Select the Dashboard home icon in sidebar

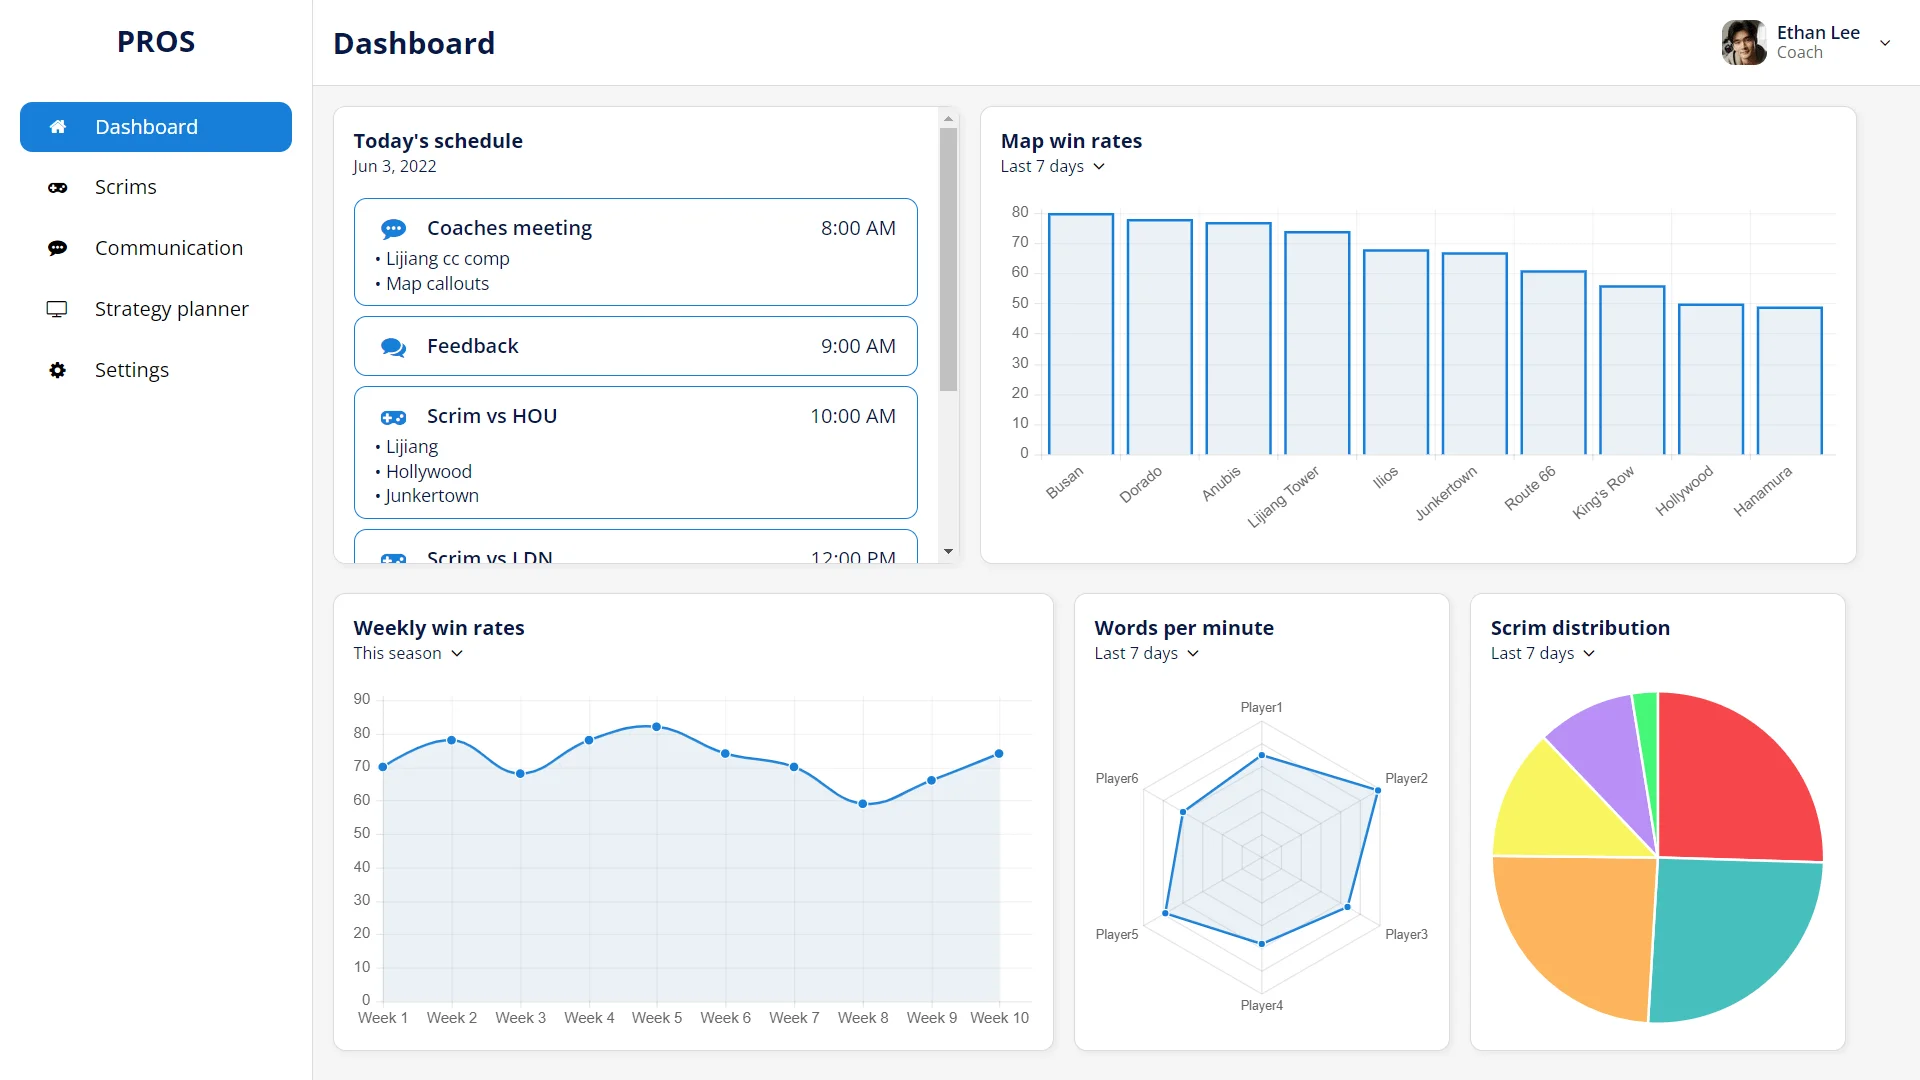57,126
